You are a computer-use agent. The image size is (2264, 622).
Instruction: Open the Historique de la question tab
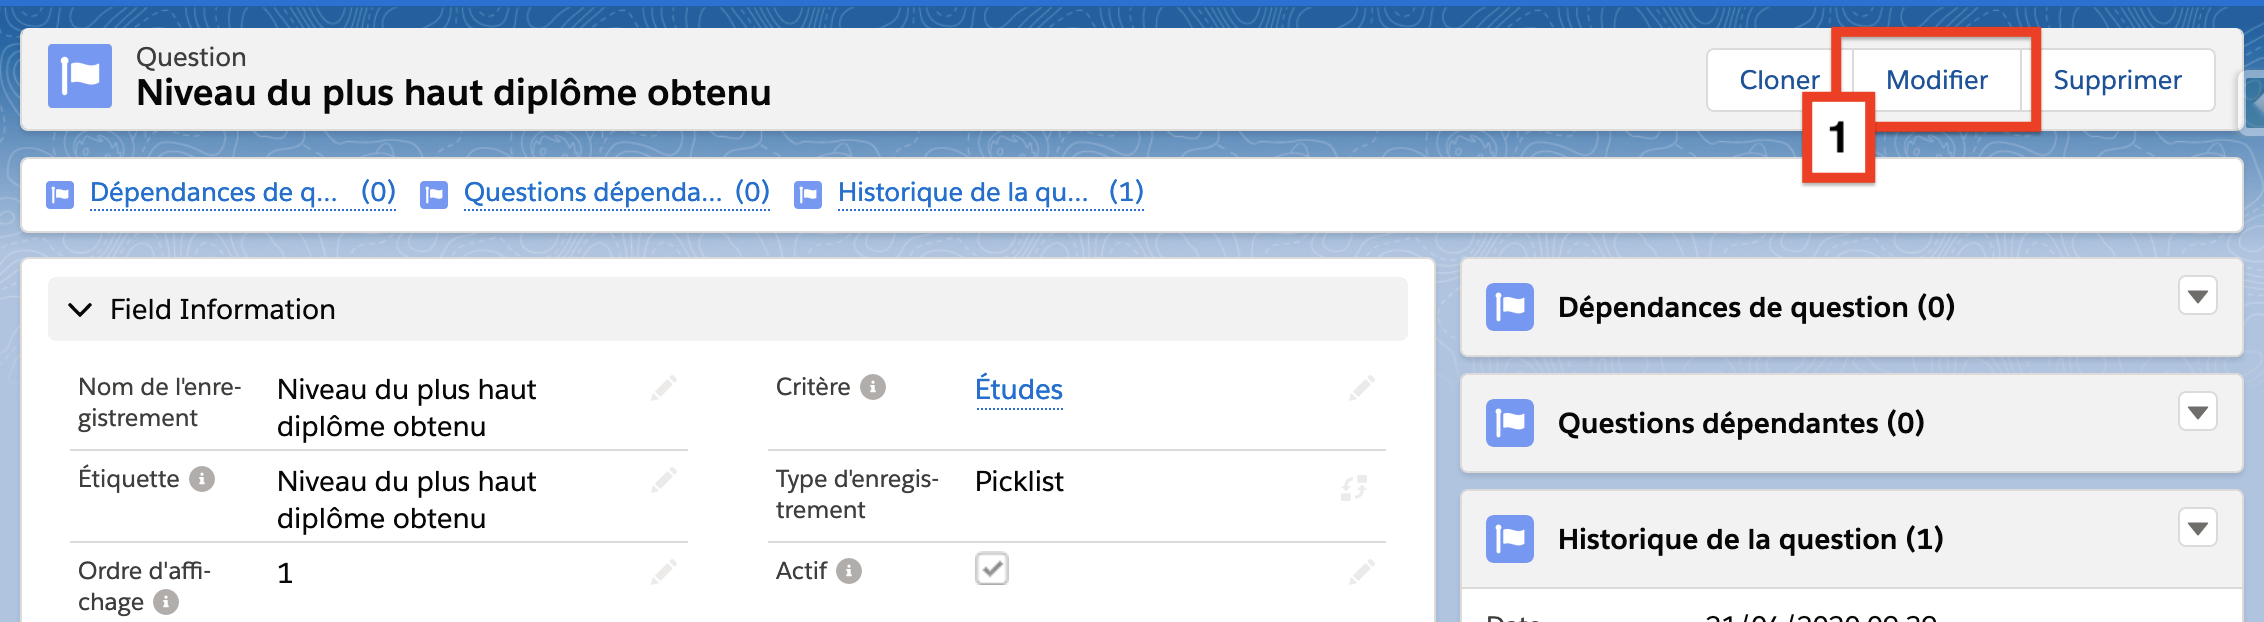[x=962, y=192]
